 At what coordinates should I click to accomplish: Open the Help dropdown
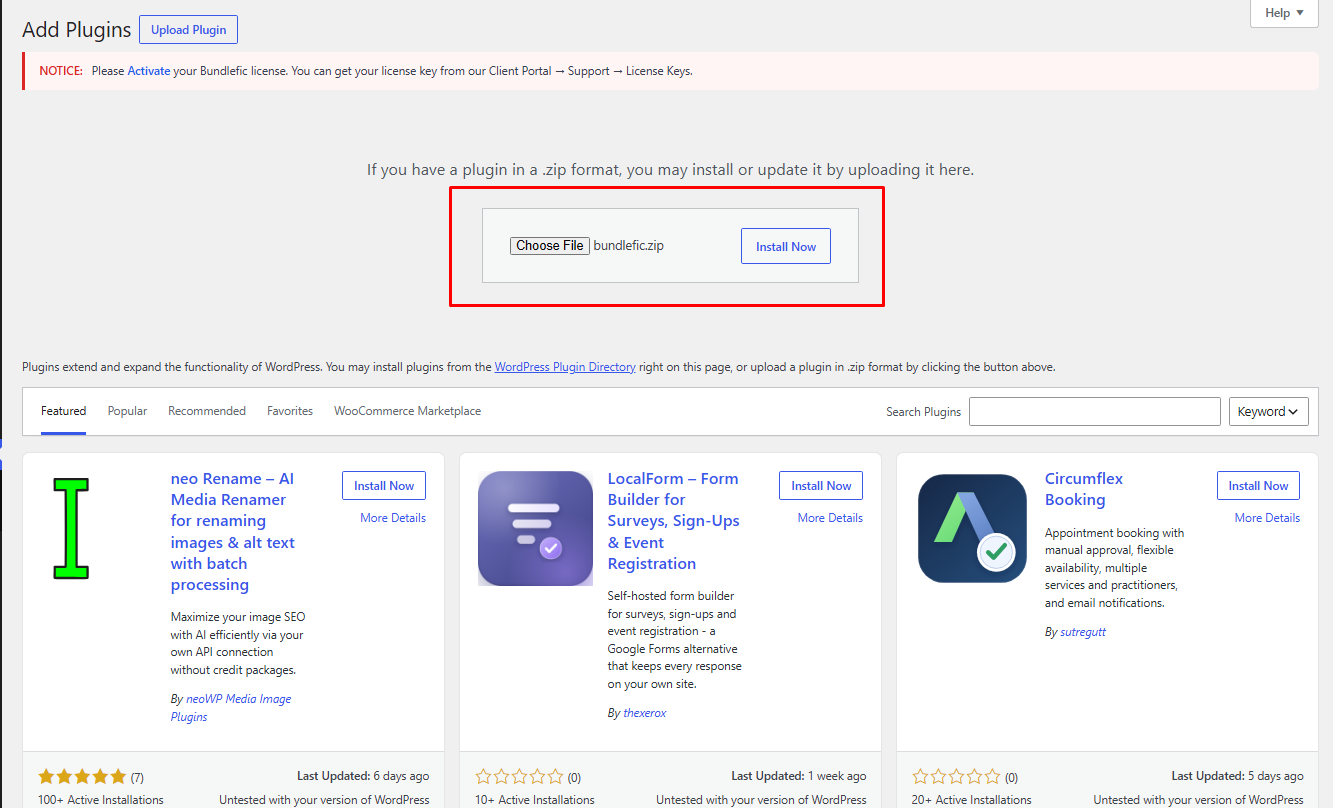(x=1284, y=13)
